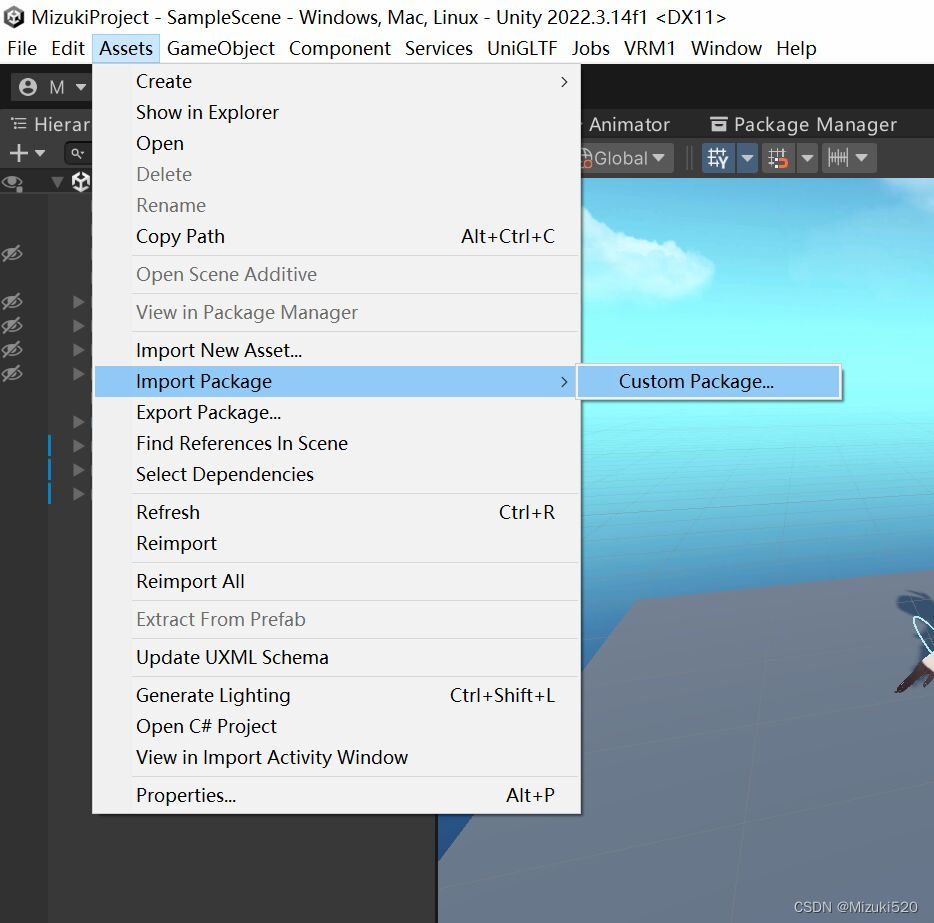The width and height of the screenshot is (934, 923).
Task: Select Find References In Scene
Action: point(337,444)
